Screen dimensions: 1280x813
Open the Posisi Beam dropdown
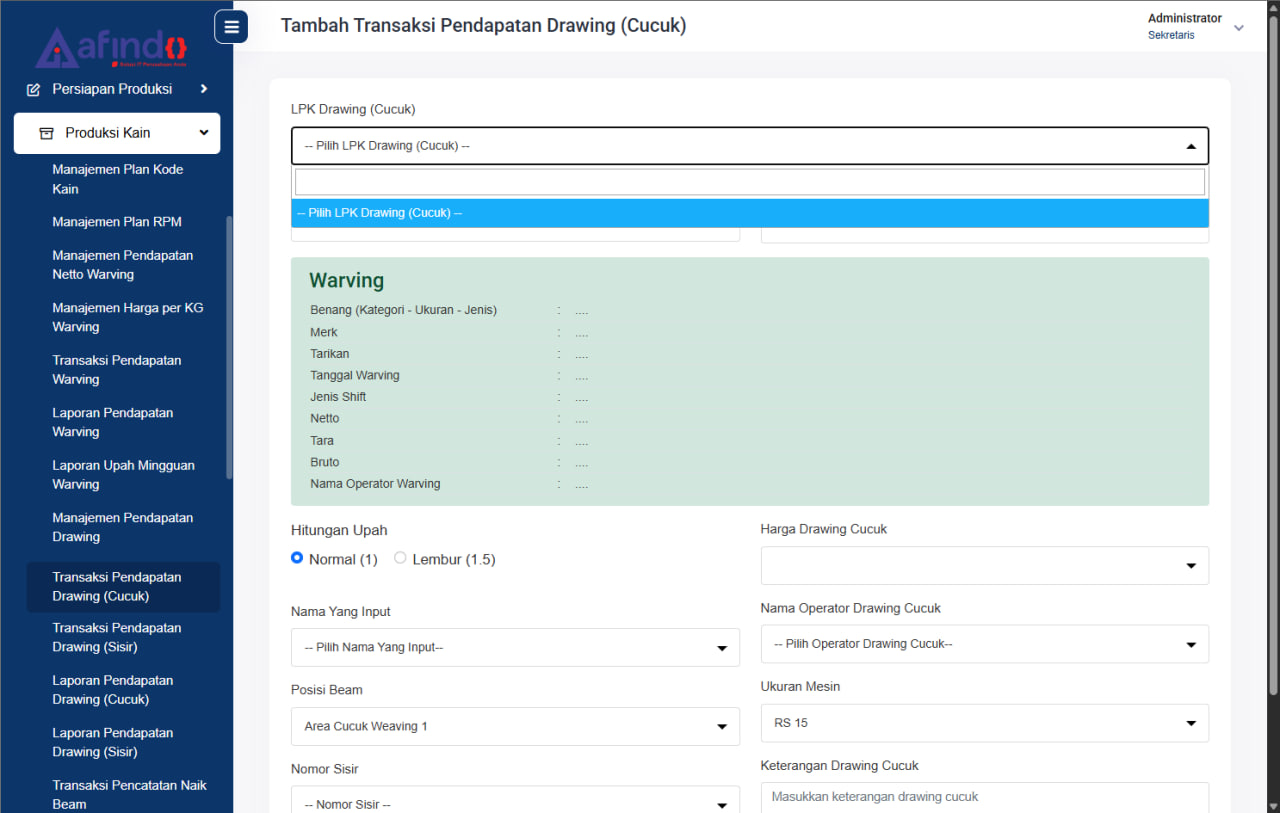coord(515,726)
